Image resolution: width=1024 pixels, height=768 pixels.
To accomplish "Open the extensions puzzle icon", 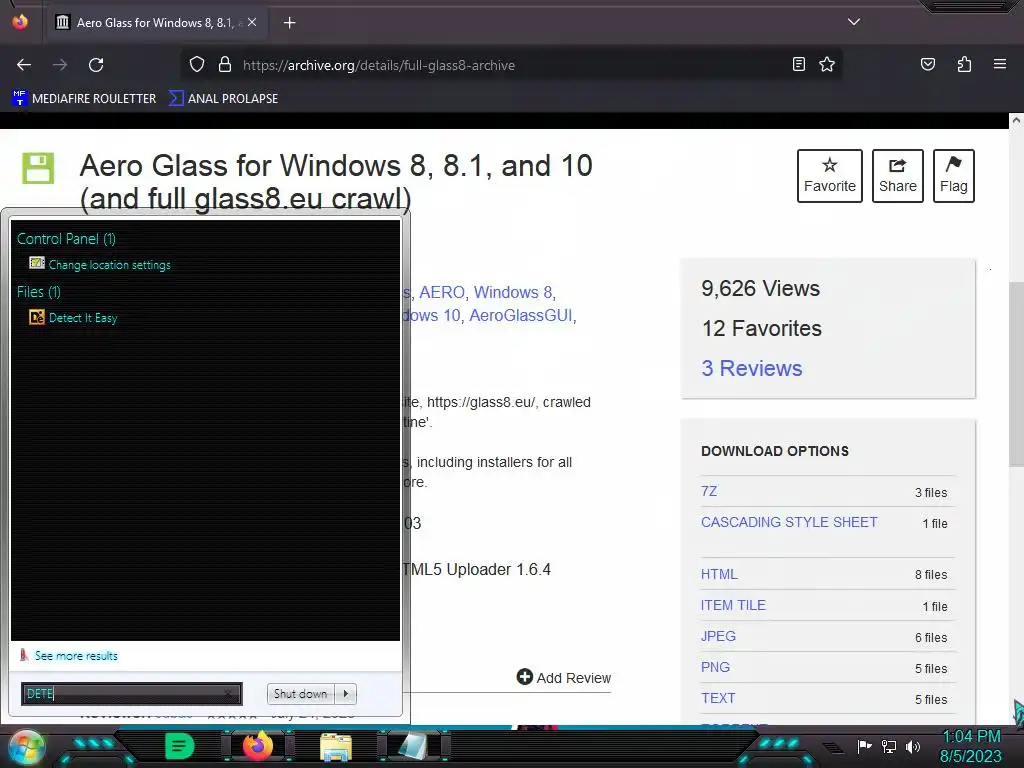I will [x=964, y=64].
